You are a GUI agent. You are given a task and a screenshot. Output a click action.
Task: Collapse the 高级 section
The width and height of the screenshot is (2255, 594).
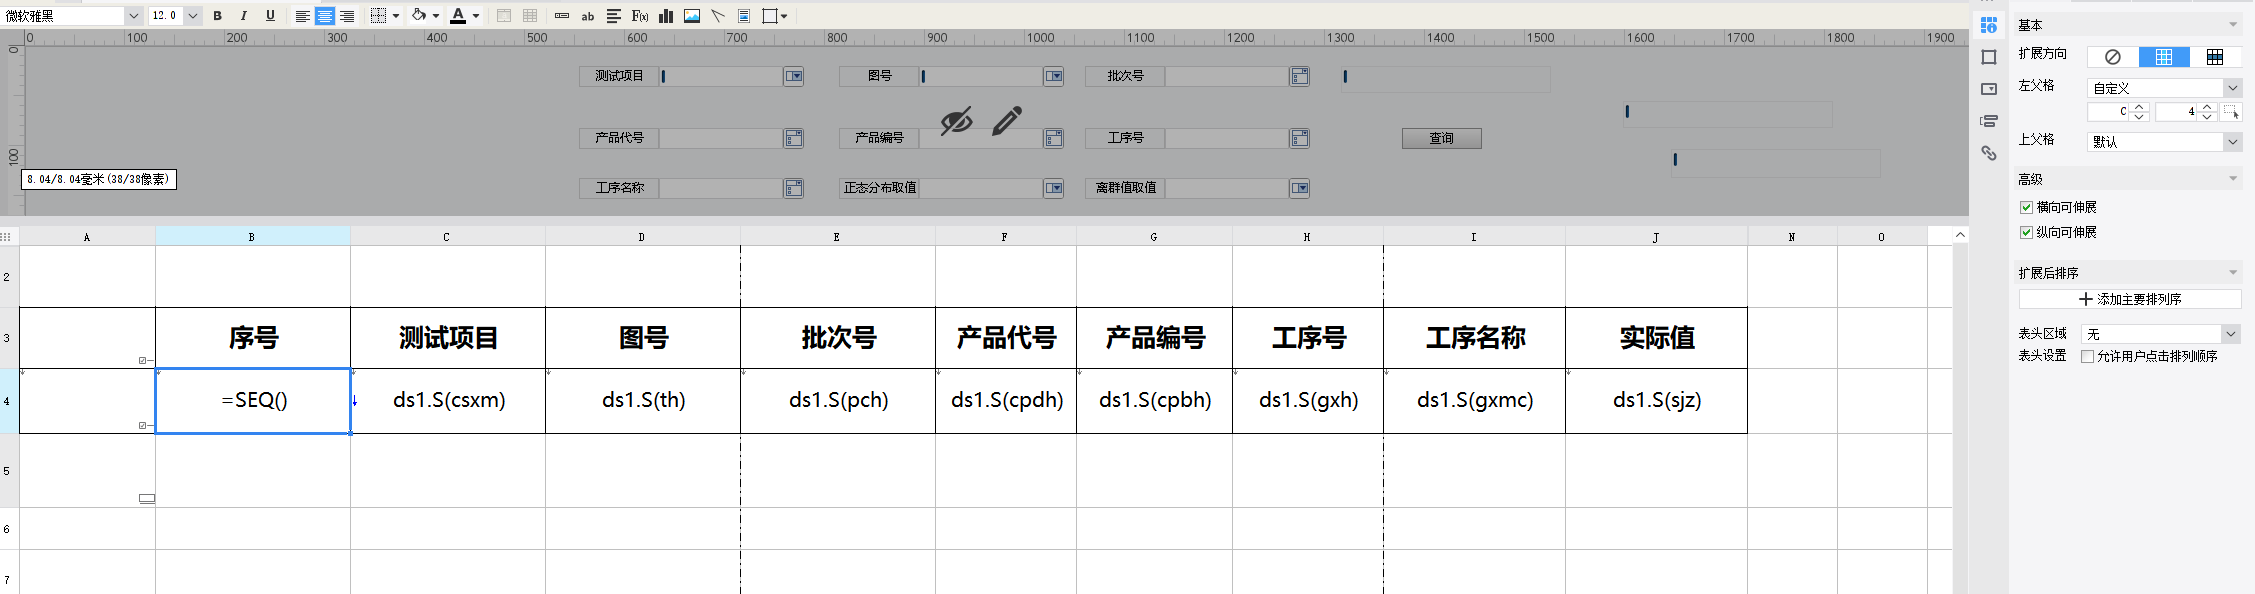(x=2233, y=179)
